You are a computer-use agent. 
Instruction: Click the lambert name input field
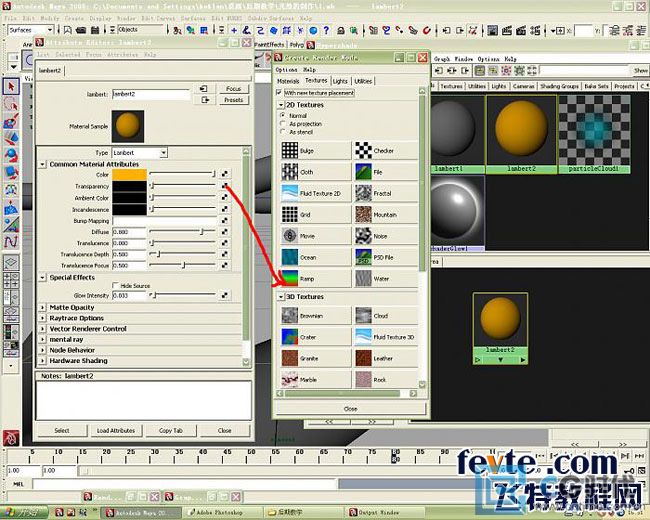click(x=151, y=94)
